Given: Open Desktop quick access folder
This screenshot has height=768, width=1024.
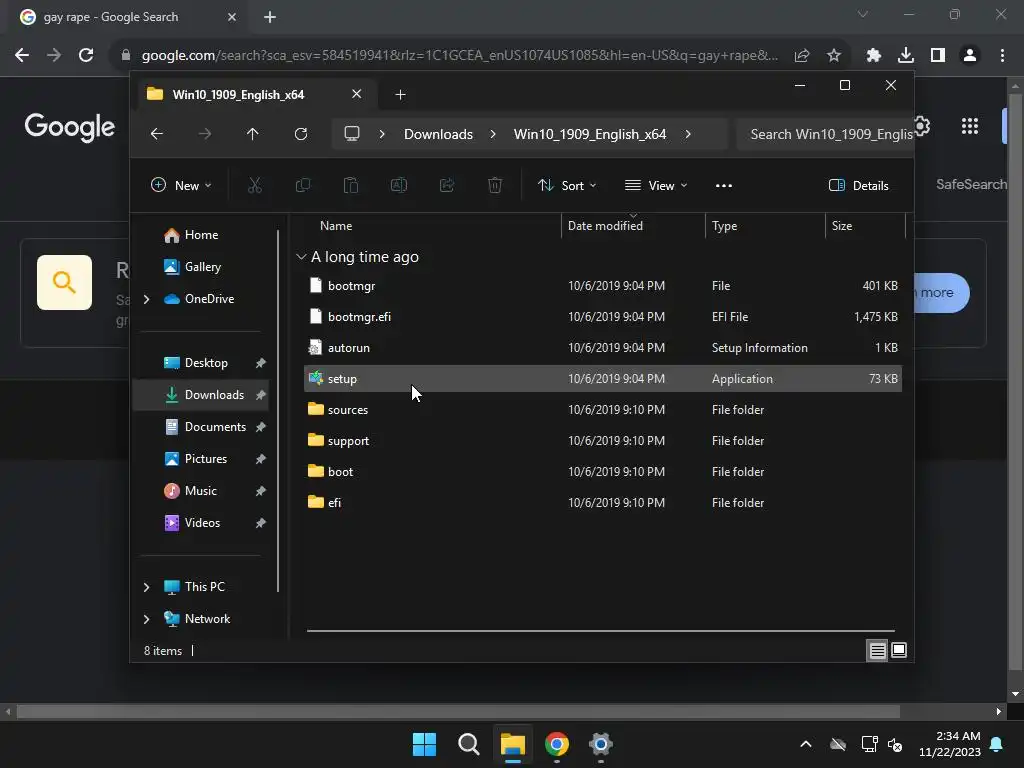Looking at the screenshot, I should (206, 363).
